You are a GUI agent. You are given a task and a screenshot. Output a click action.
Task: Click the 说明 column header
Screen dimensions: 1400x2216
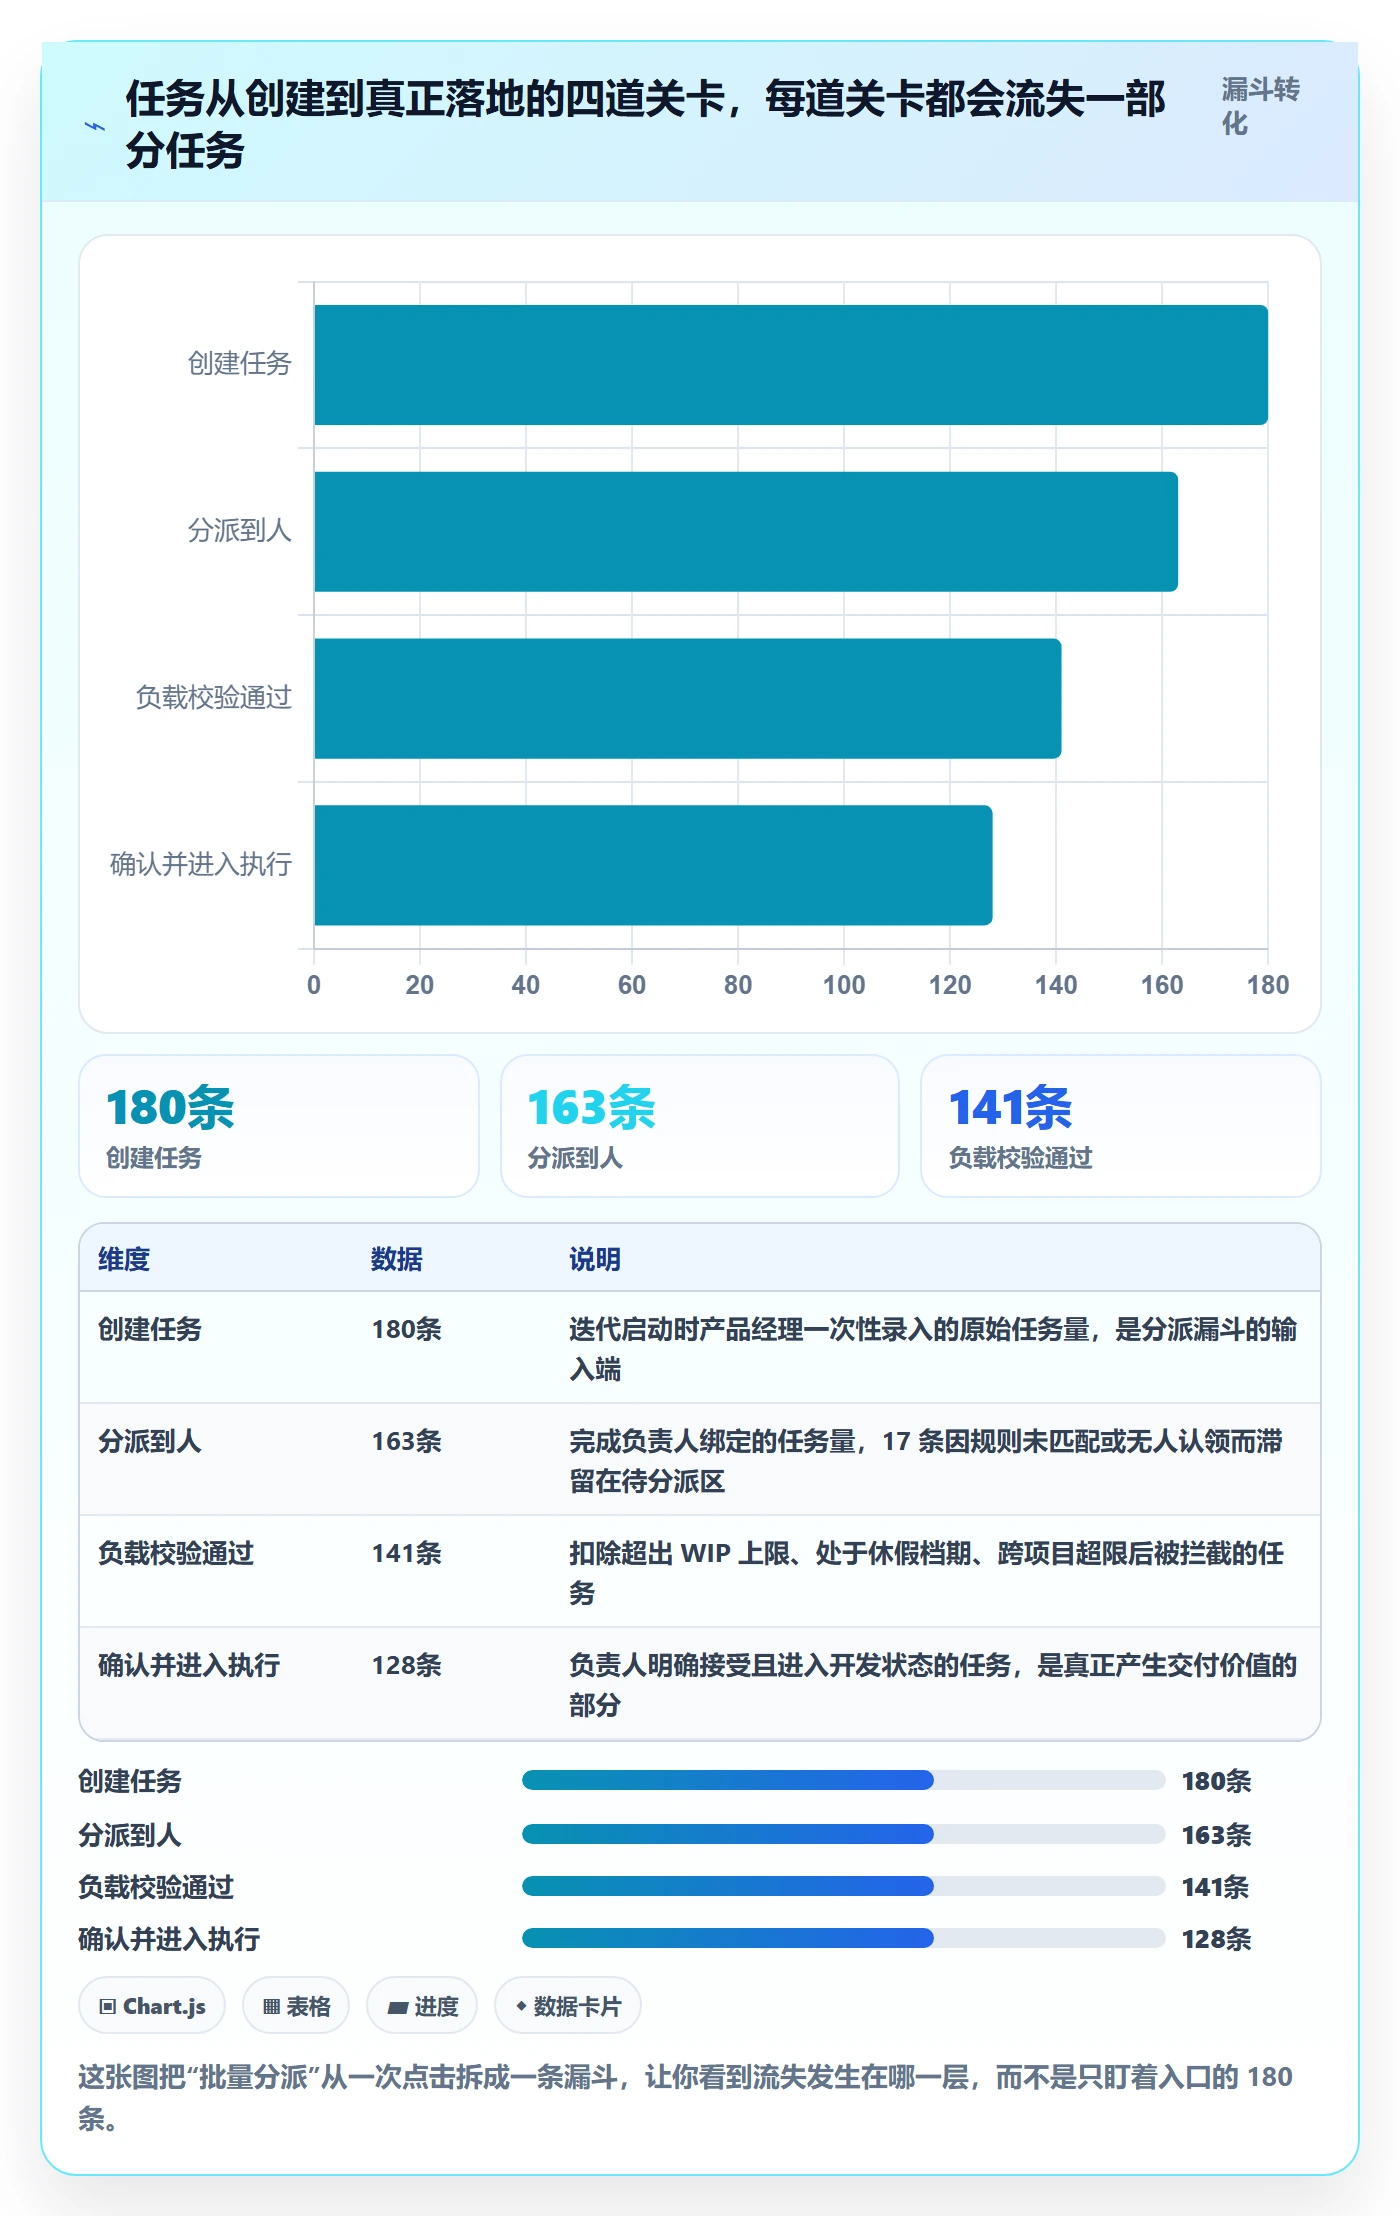click(595, 1259)
